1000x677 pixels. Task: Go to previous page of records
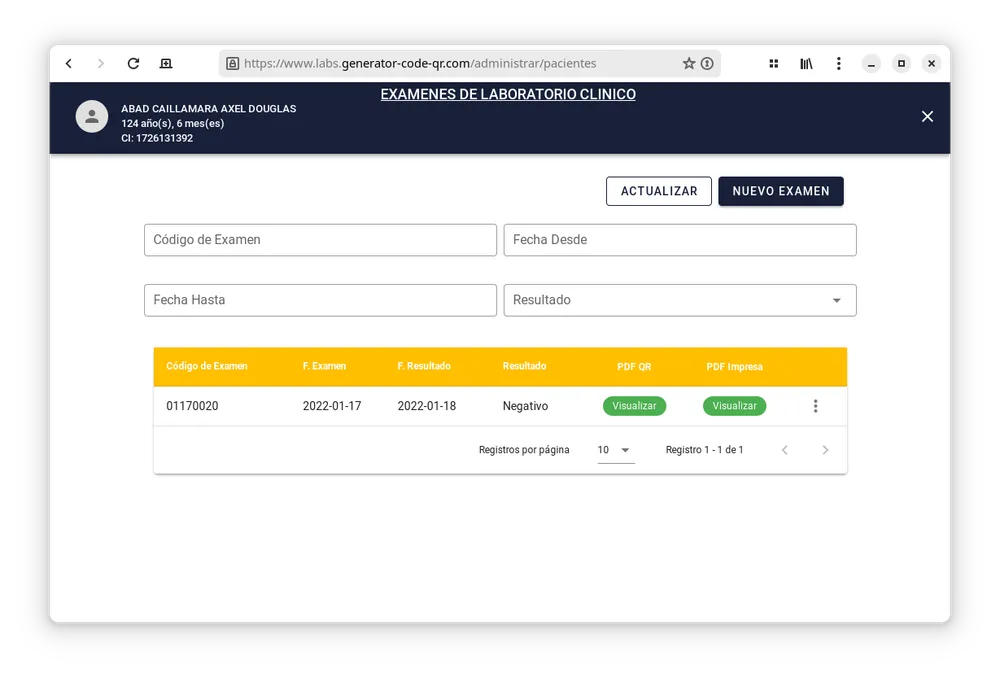pyautogui.click(x=784, y=450)
